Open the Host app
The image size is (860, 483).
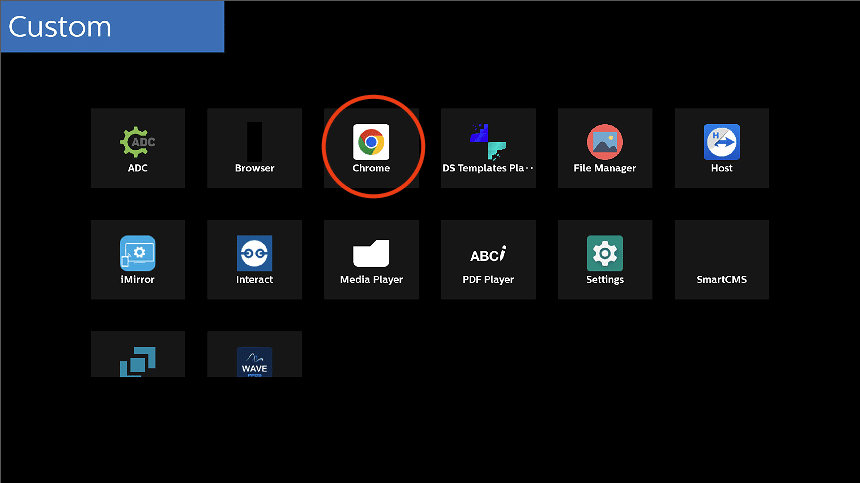point(722,148)
